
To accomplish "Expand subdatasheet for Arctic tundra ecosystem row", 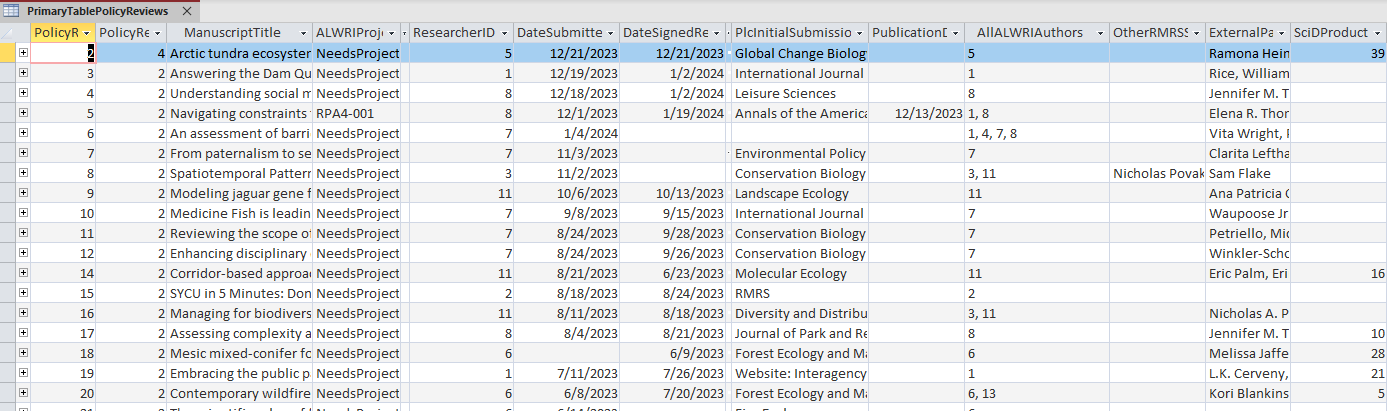I will [23, 53].
